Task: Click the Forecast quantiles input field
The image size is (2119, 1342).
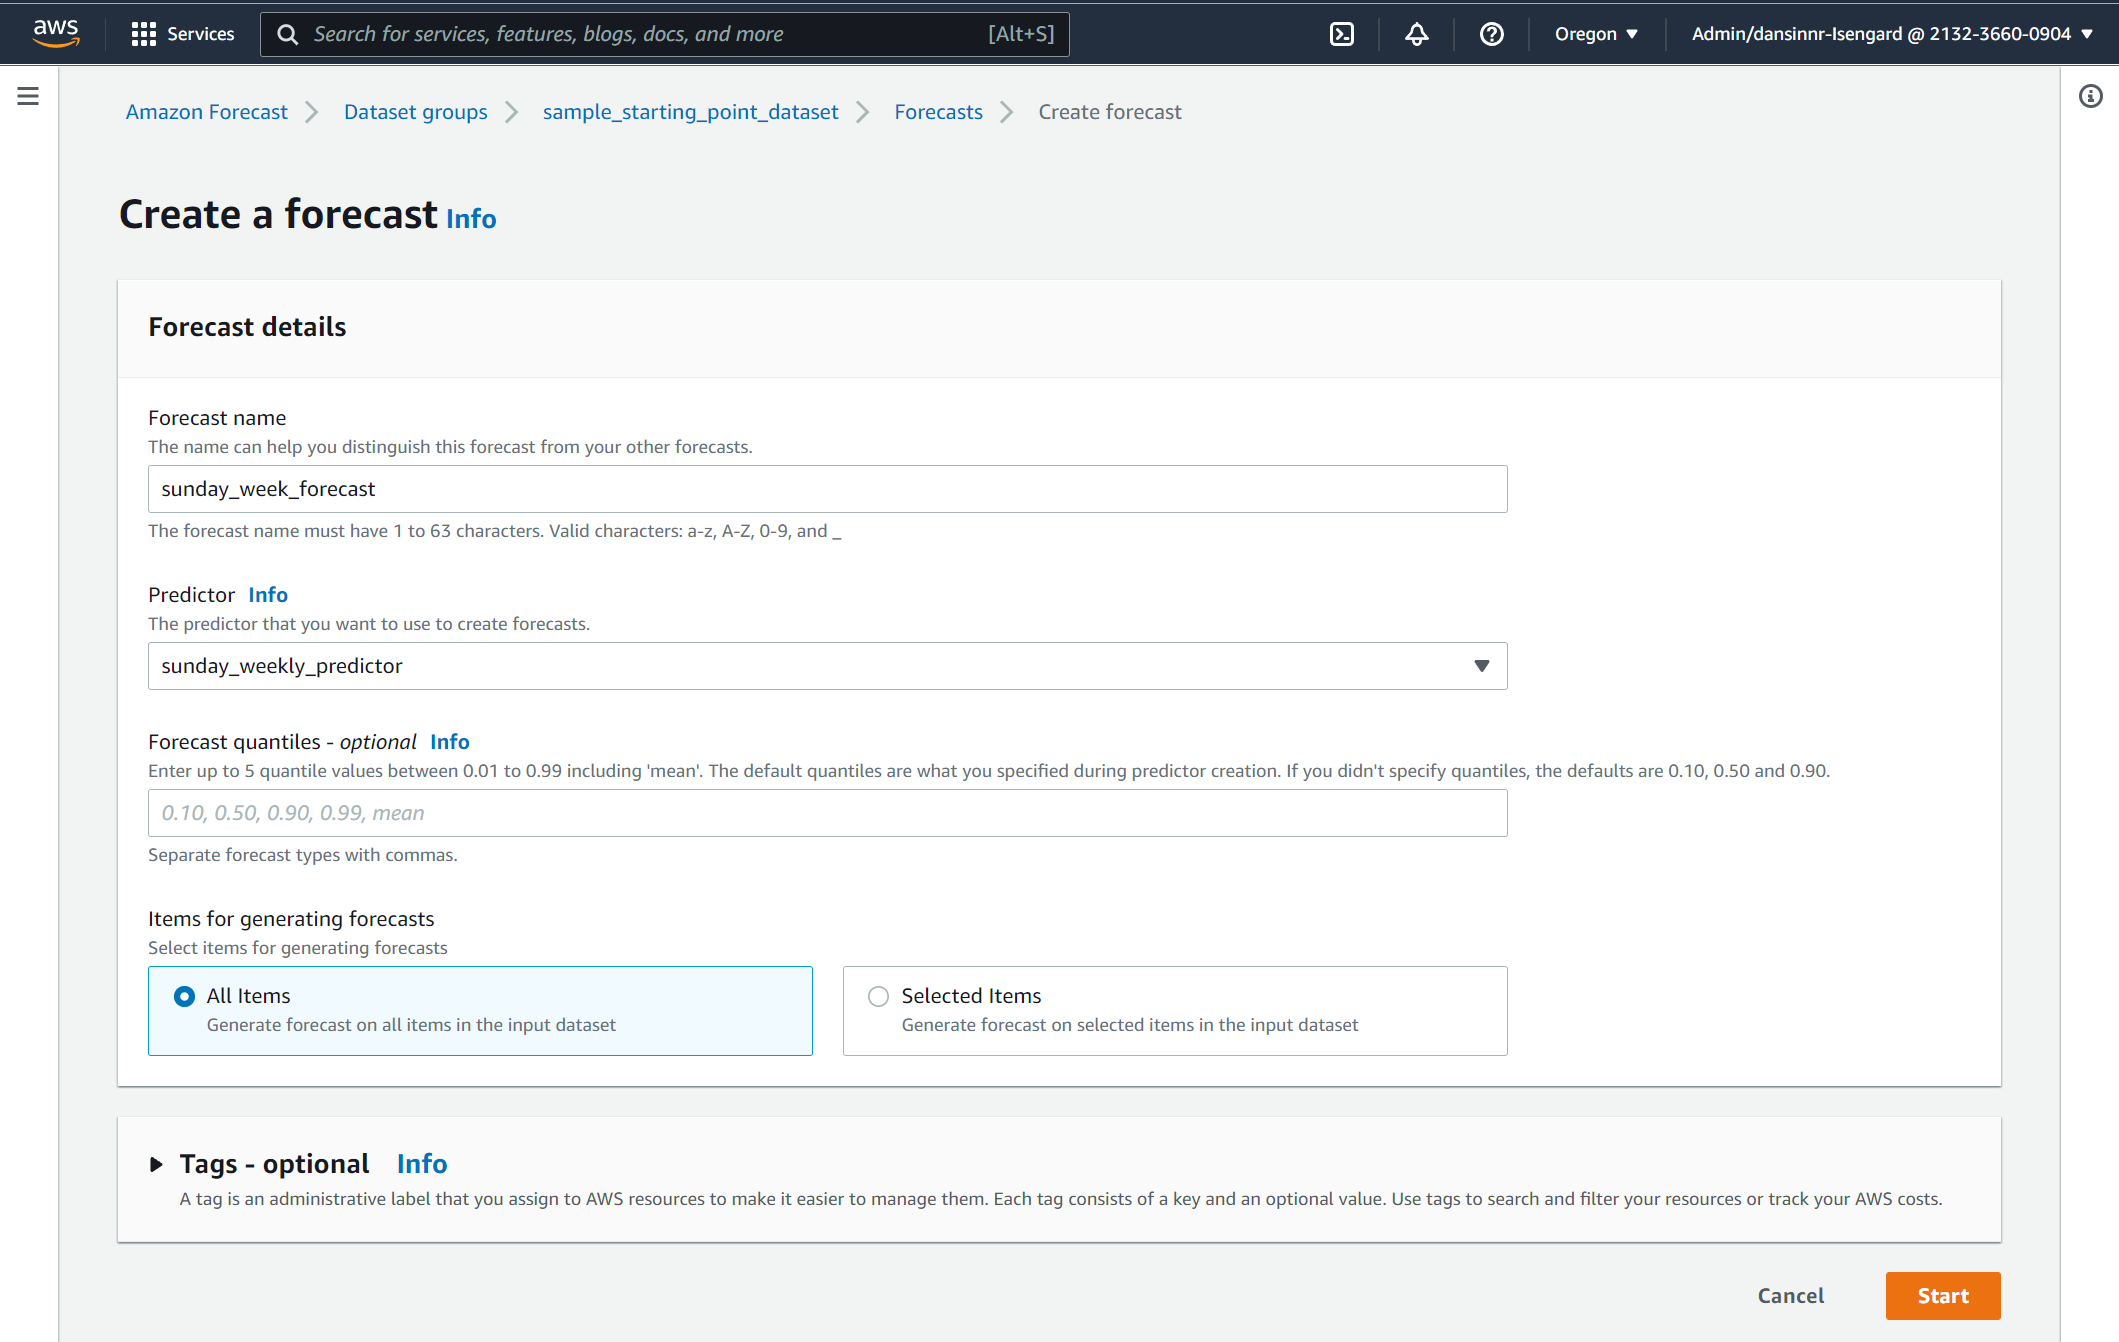Action: click(827, 813)
